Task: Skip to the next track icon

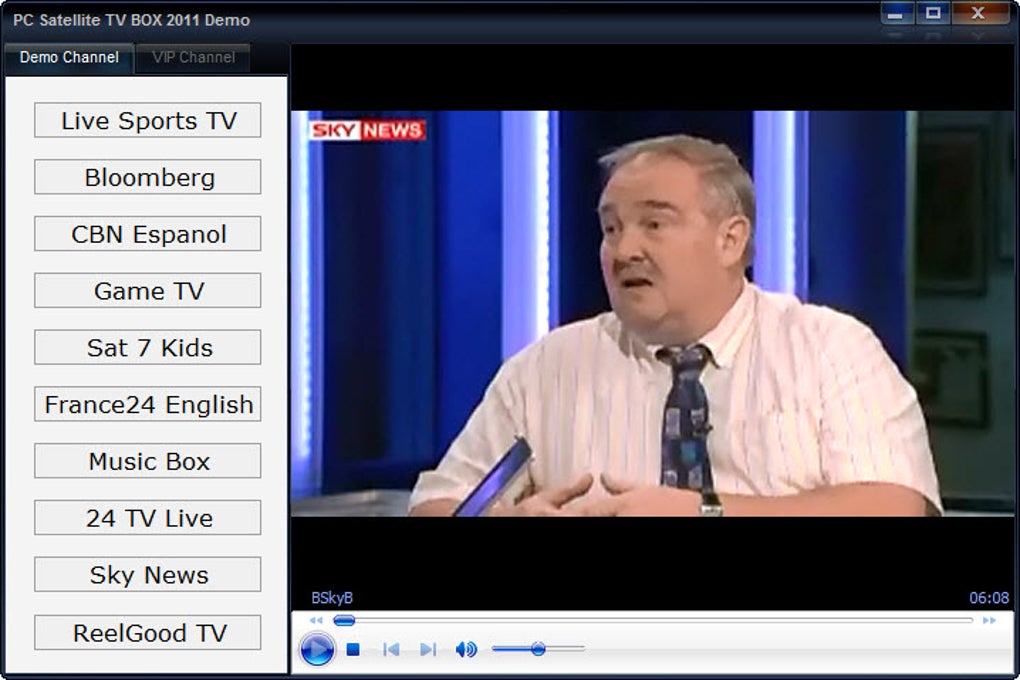Action: (x=428, y=649)
